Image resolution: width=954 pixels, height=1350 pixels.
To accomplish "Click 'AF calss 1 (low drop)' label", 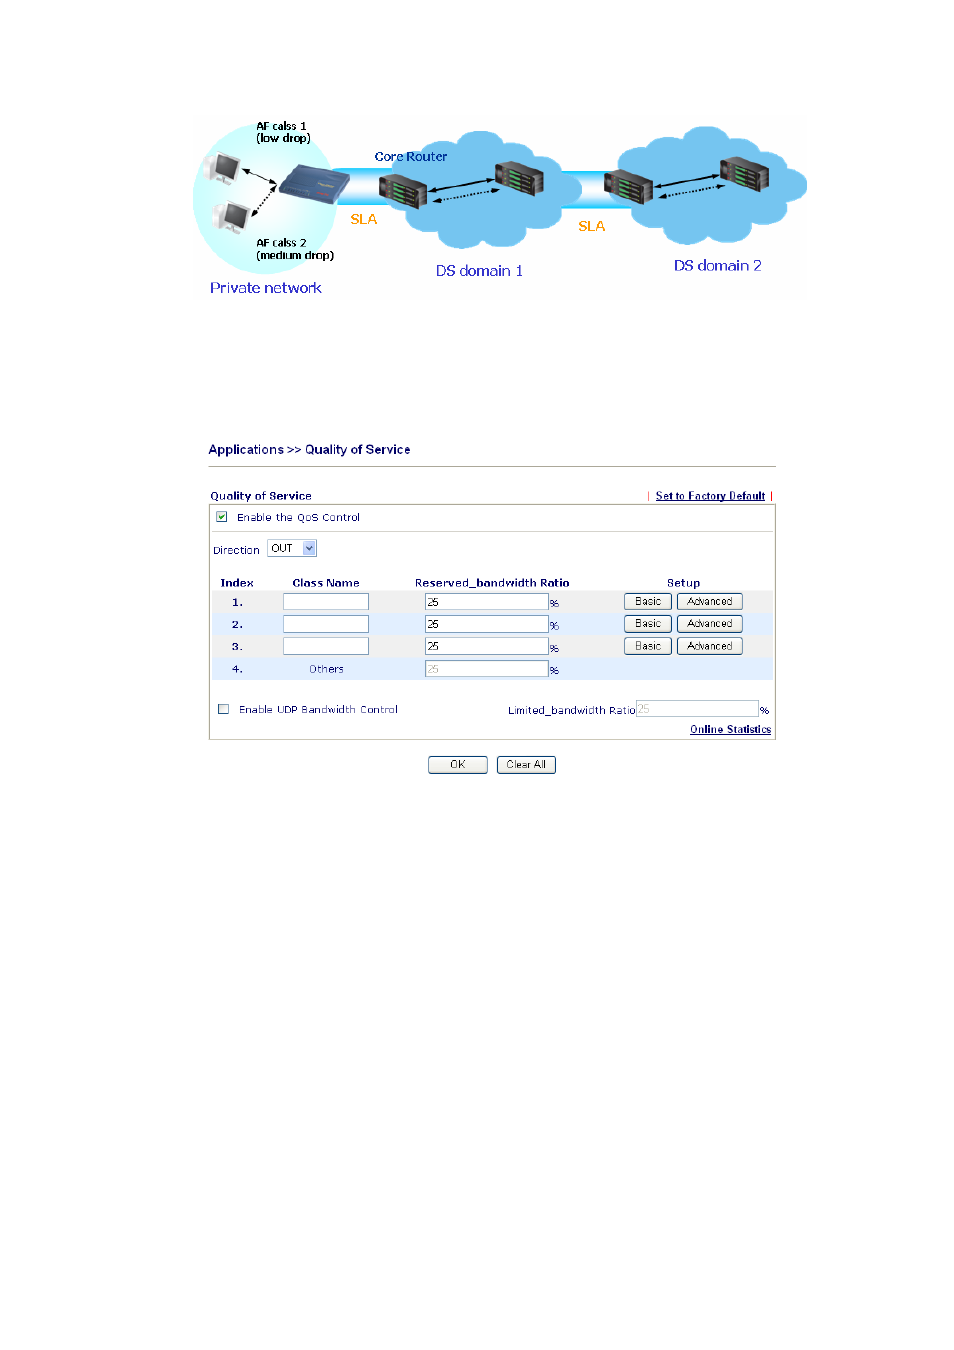I will [x=283, y=132].
